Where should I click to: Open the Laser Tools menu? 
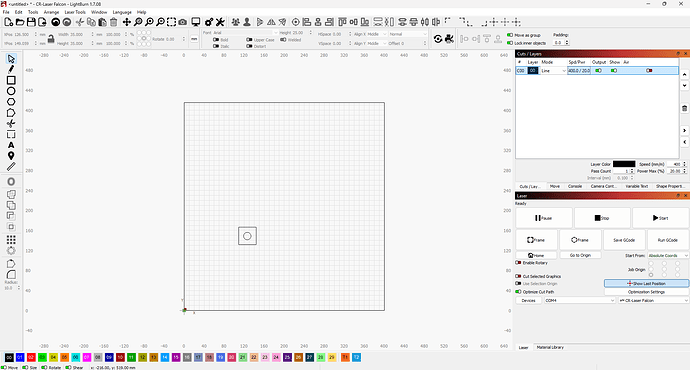point(75,12)
